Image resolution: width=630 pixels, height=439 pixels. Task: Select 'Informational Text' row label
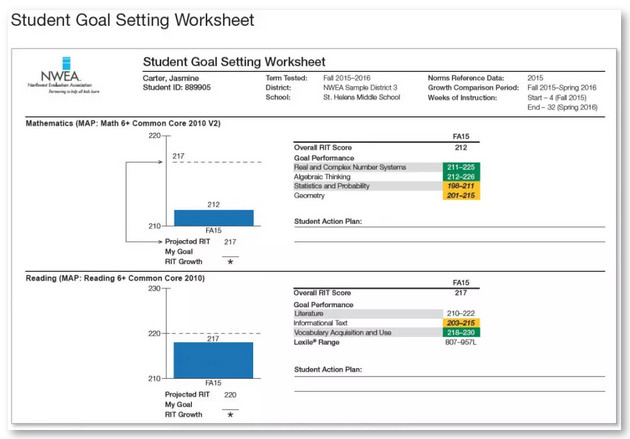(320, 323)
